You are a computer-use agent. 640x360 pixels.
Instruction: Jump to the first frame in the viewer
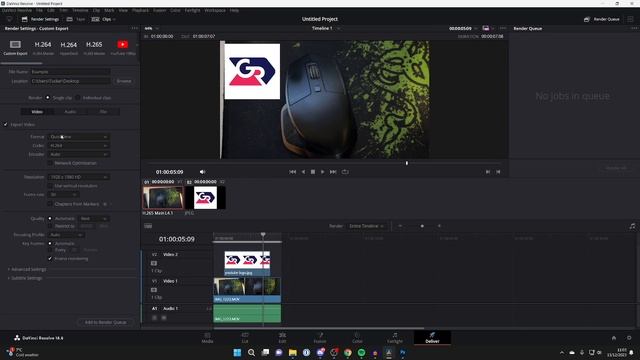click(x=293, y=172)
